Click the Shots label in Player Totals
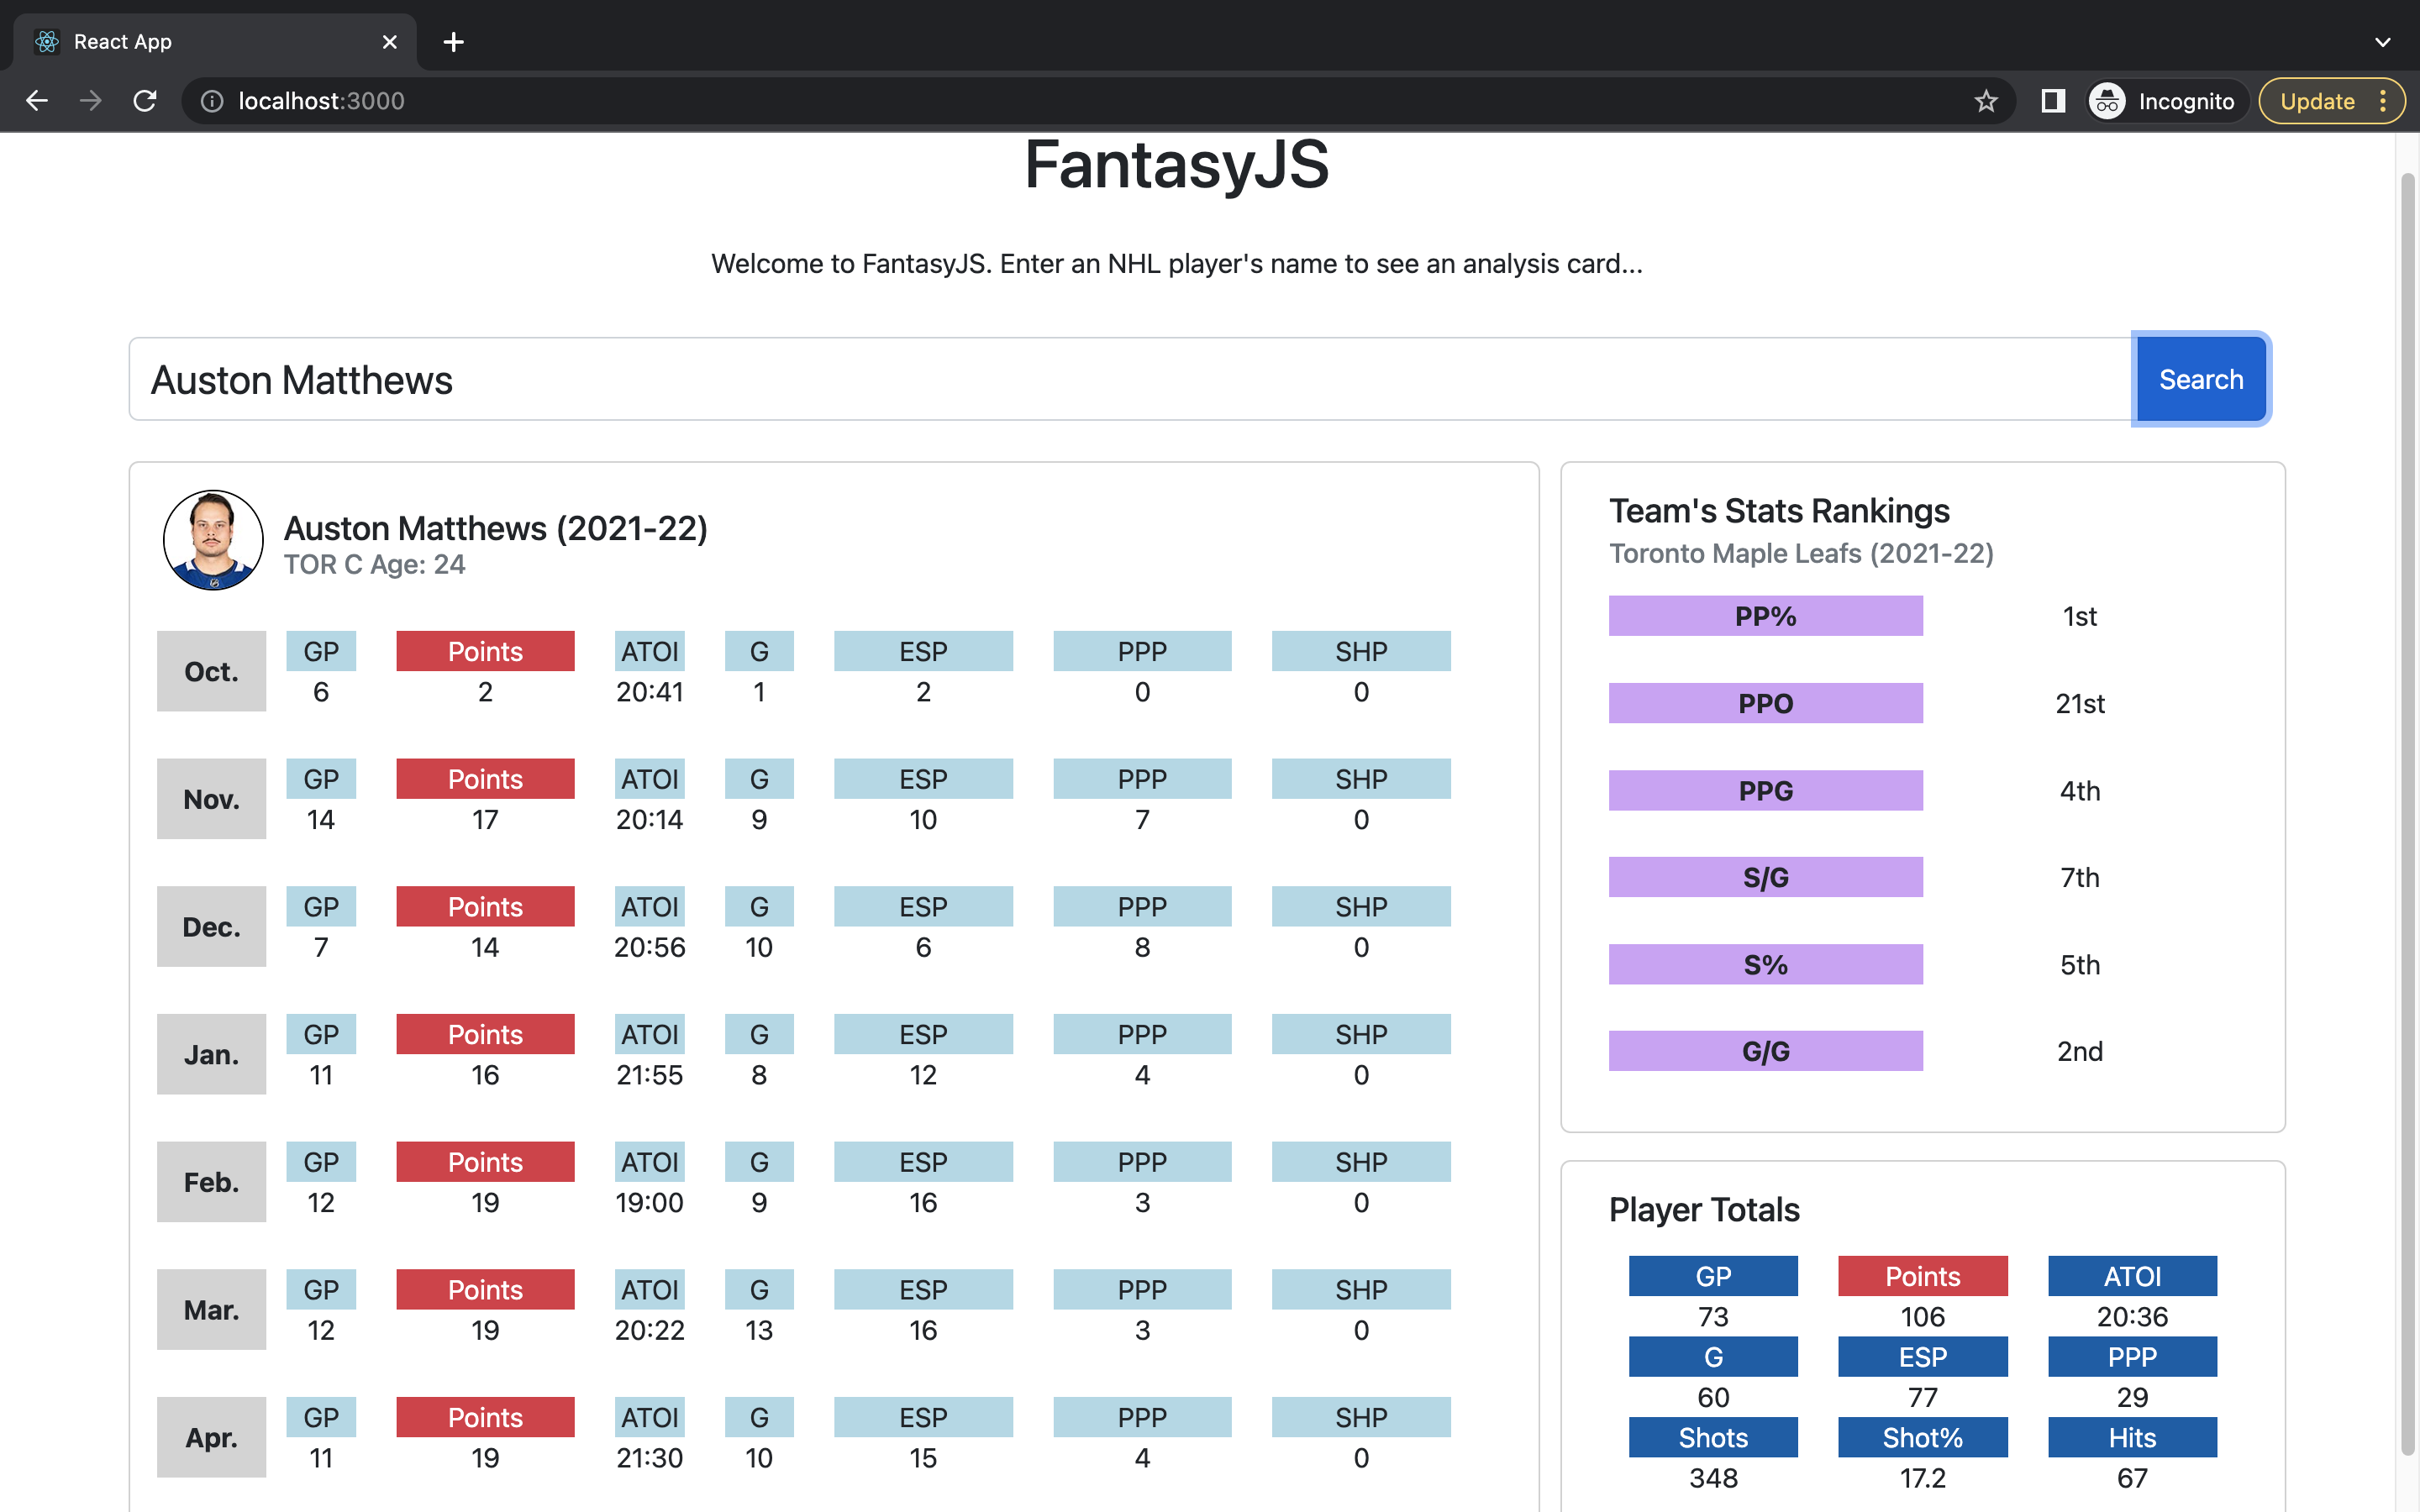The image size is (2420, 1512). point(1713,1437)
